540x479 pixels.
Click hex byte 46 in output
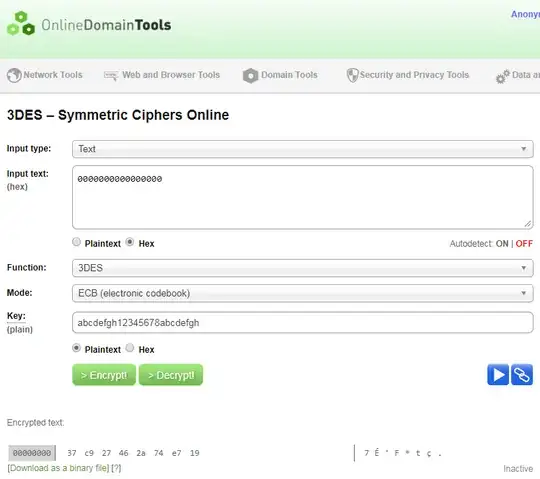[124, 453]
